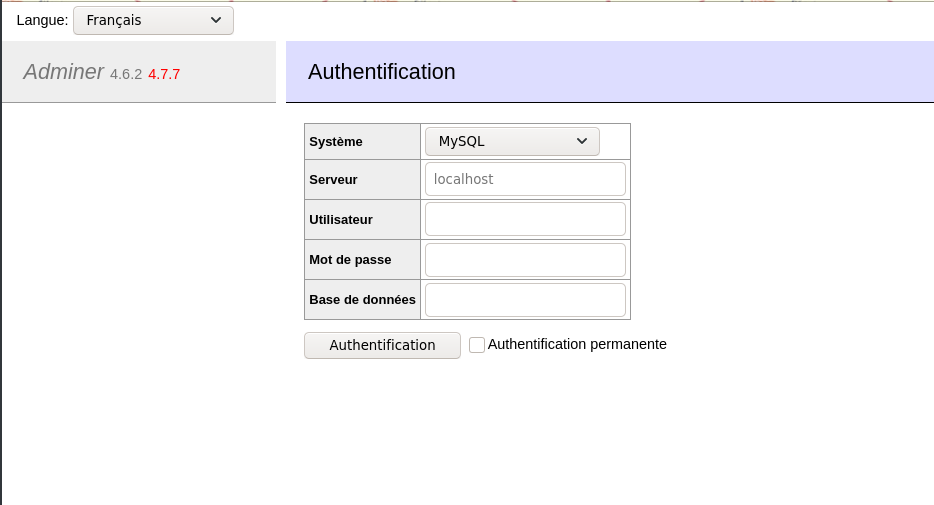This screenshot has height=505, width=934.
Task: Click the Authentification permanente label text
Action: pyautogui.click(x=577, y=344)
